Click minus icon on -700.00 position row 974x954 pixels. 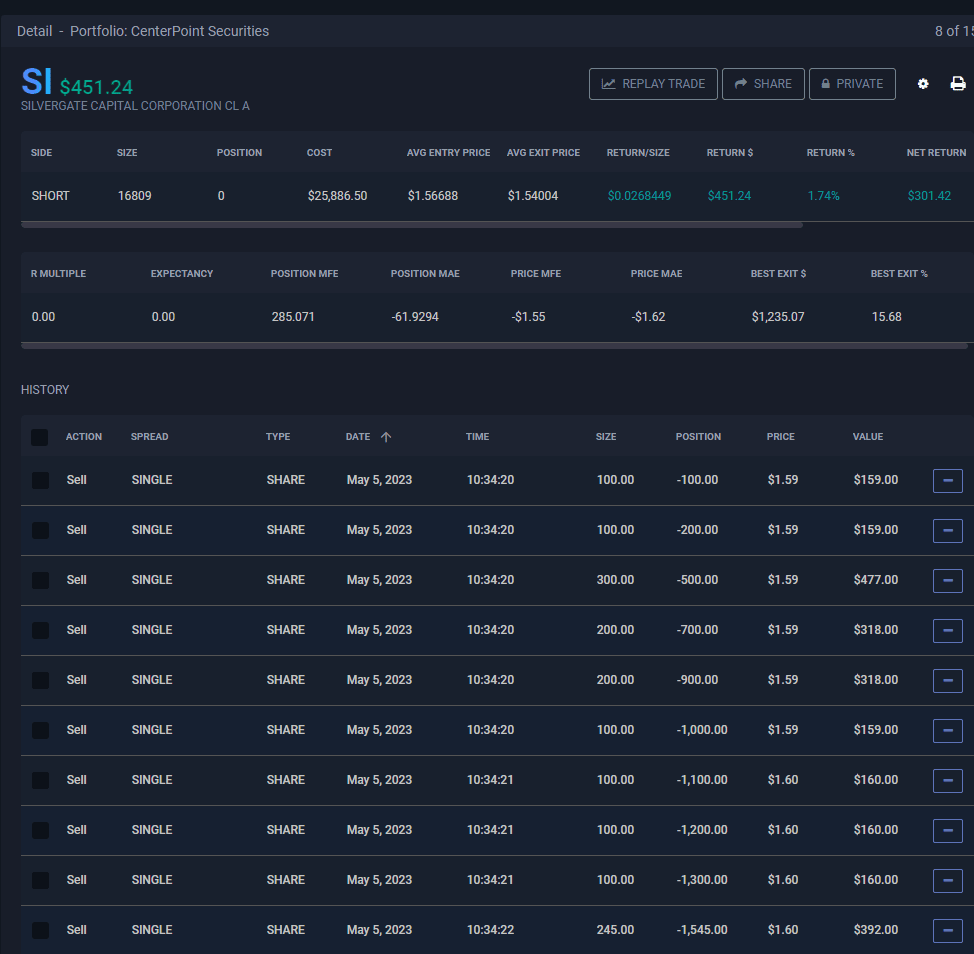click(947, 631)
